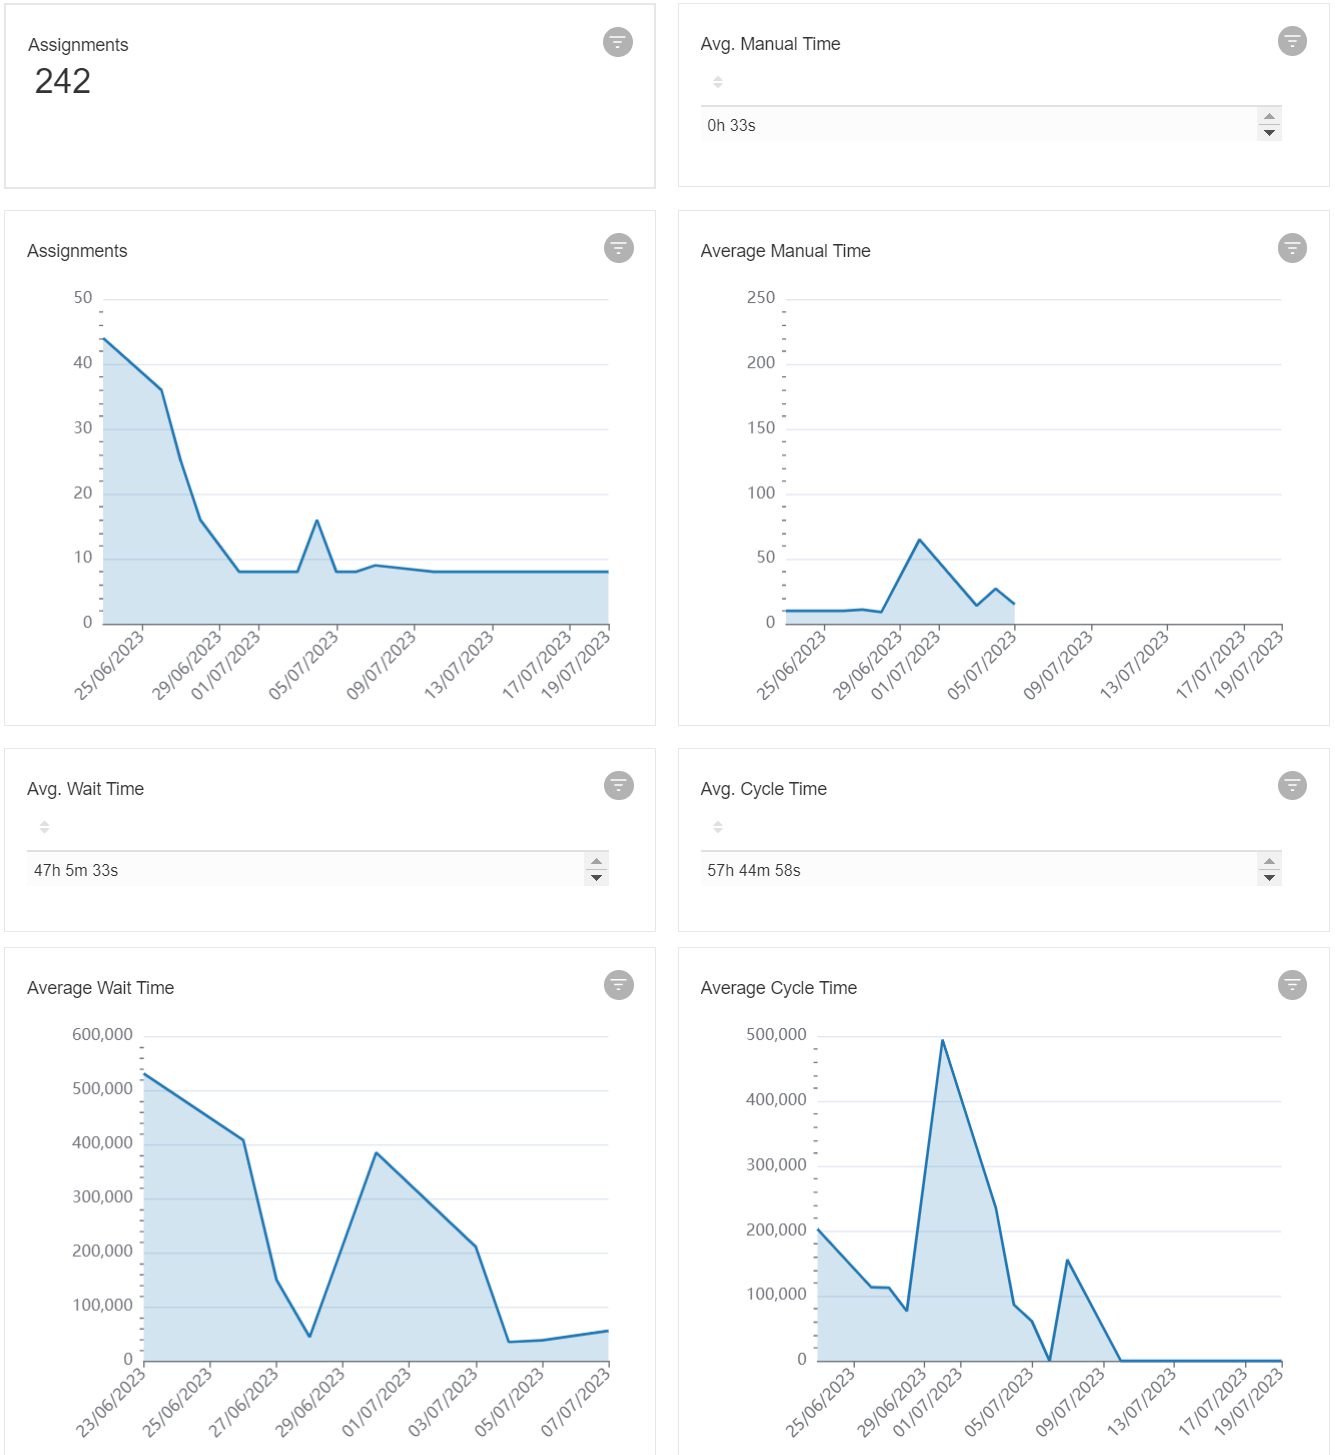
Task: Click the Average Cycle Time chart title
Action: point(778,988)
